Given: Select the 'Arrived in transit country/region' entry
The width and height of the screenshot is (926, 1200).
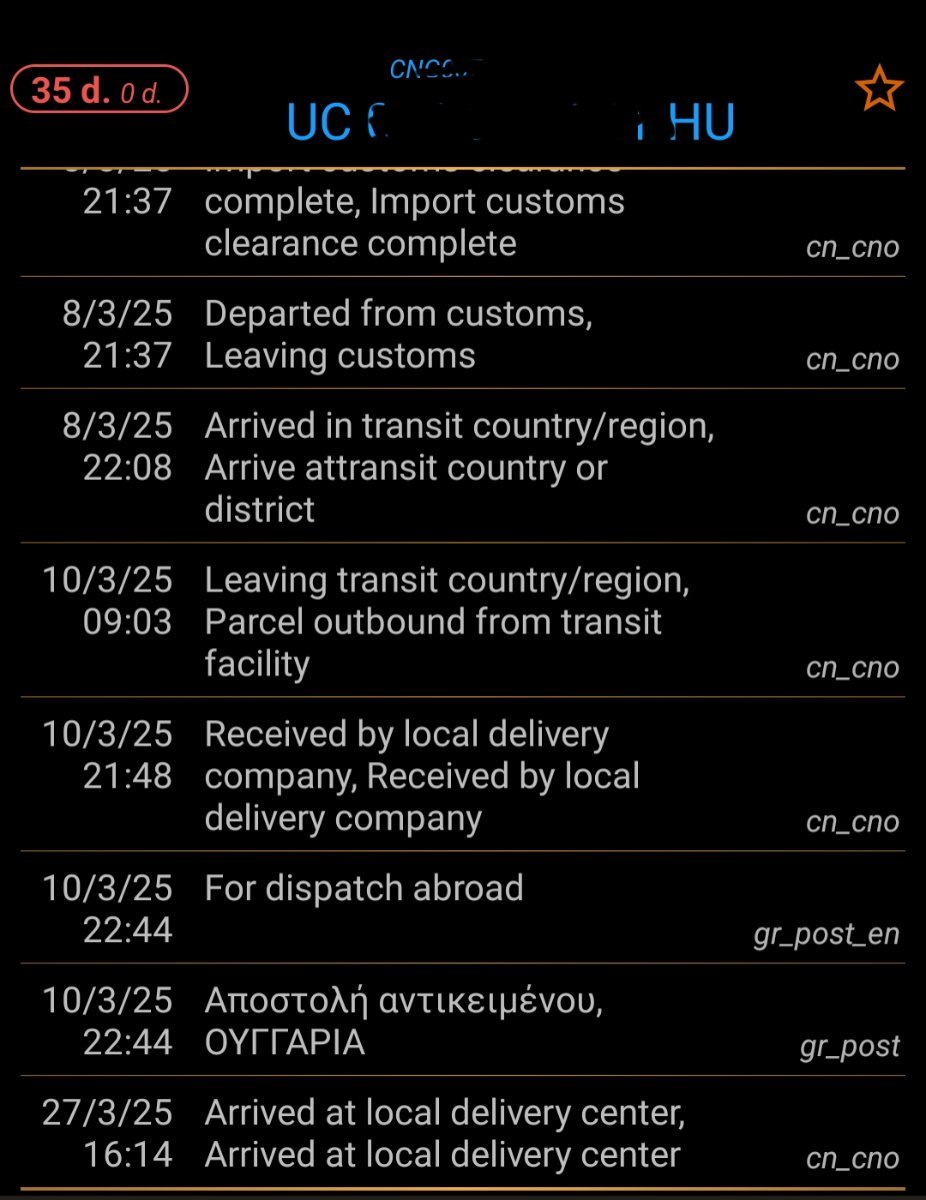Looking at the screenshot, I should [x=462, y=467].
